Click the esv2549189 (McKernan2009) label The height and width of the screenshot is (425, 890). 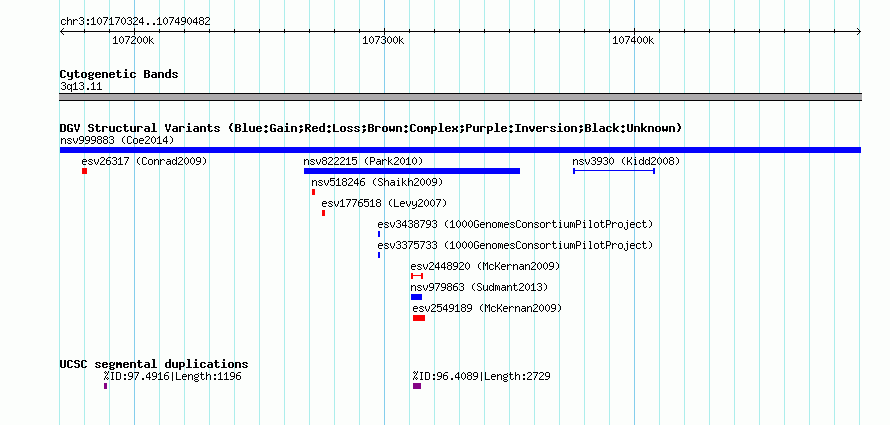(488, 308)
